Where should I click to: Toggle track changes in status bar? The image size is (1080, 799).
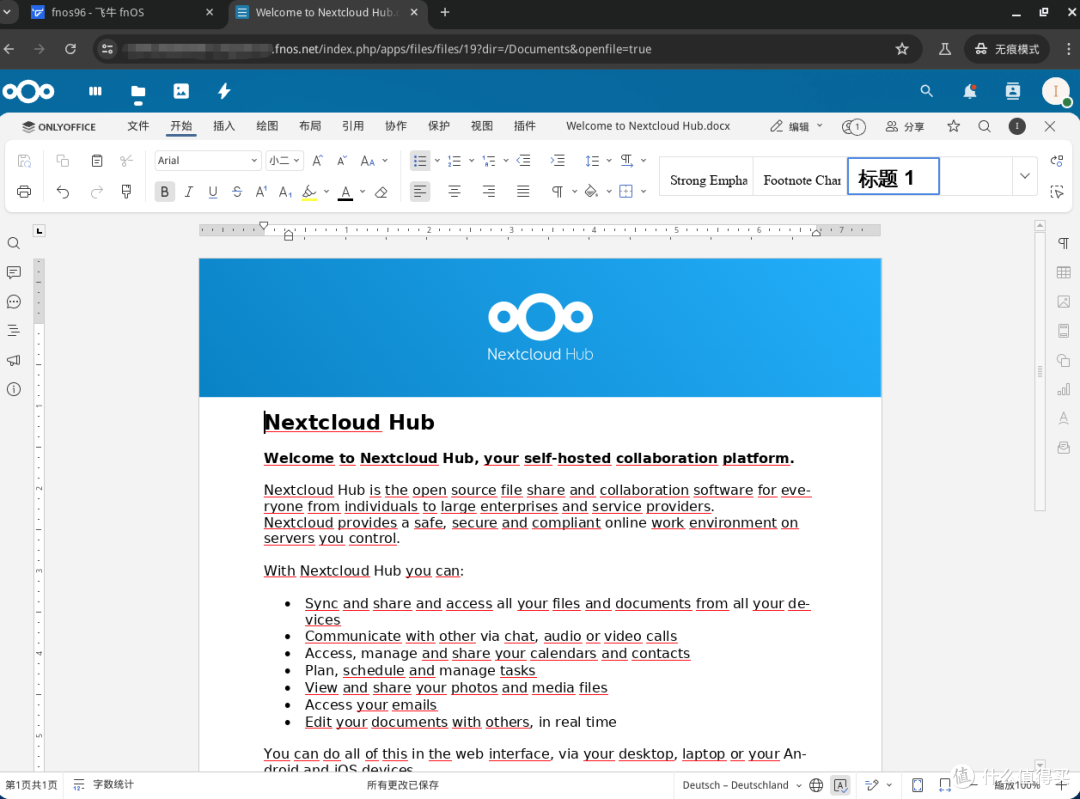coord(872,785)
